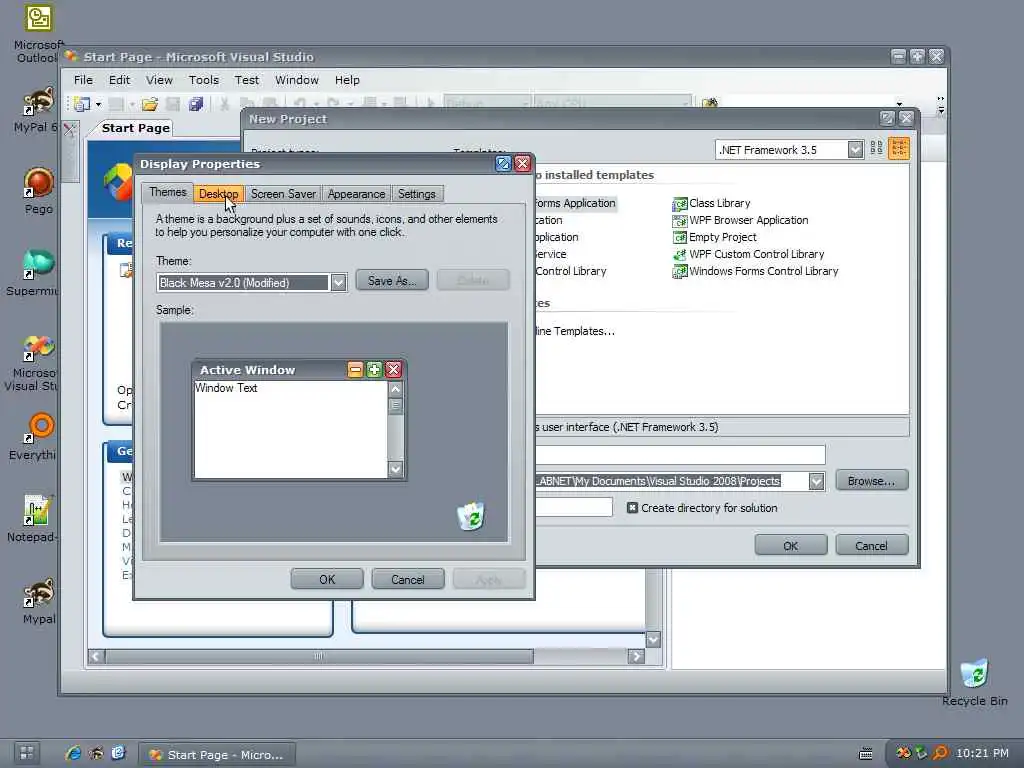Expand the project Location path dropdown
The image size is (1024, 768).
click(x=816, y=481)
